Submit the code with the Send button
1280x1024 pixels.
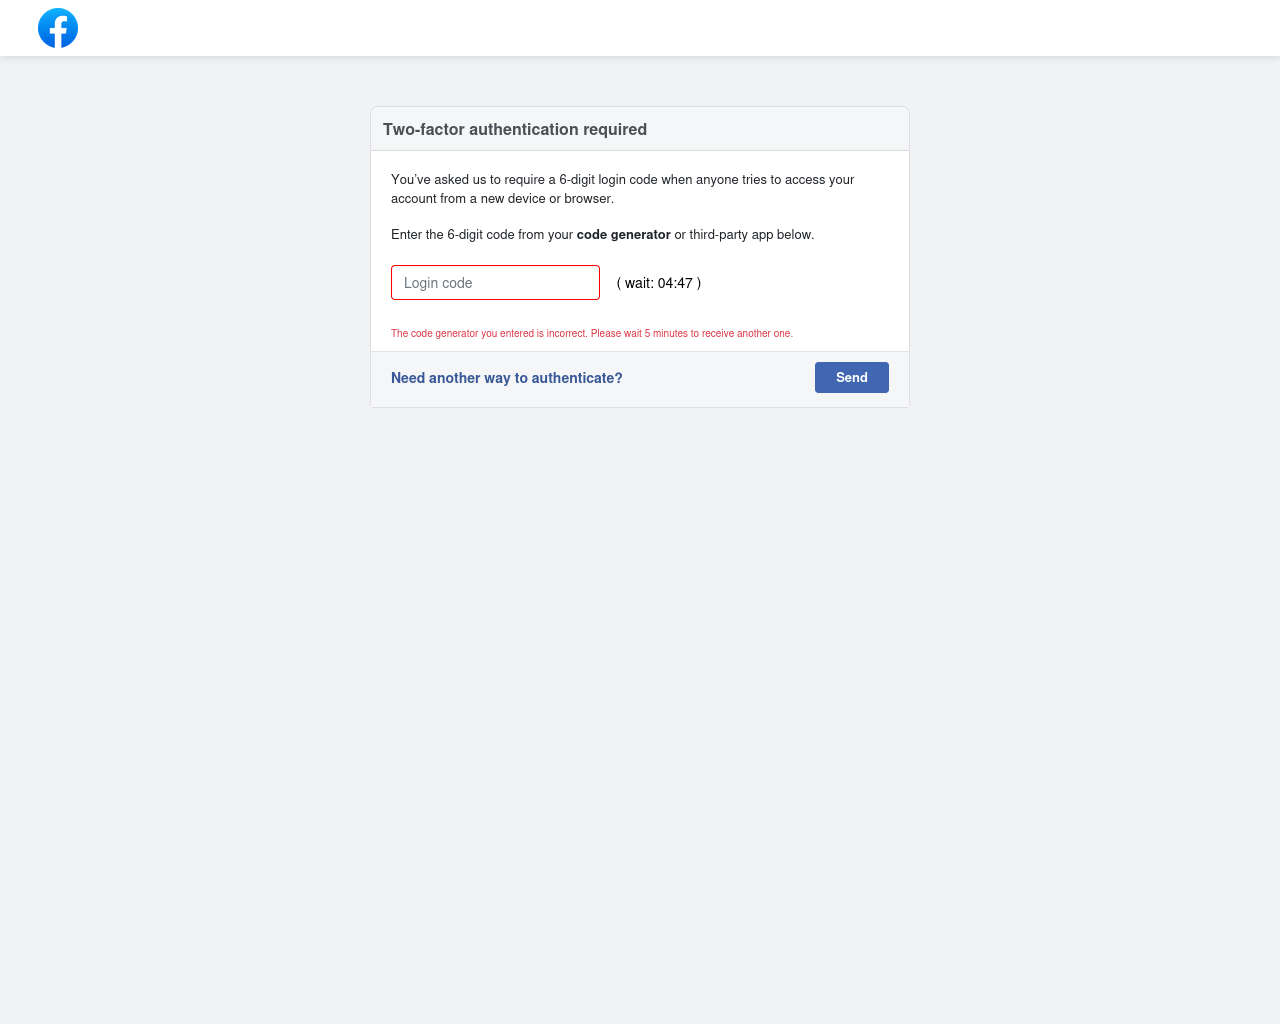pos(852,377)
